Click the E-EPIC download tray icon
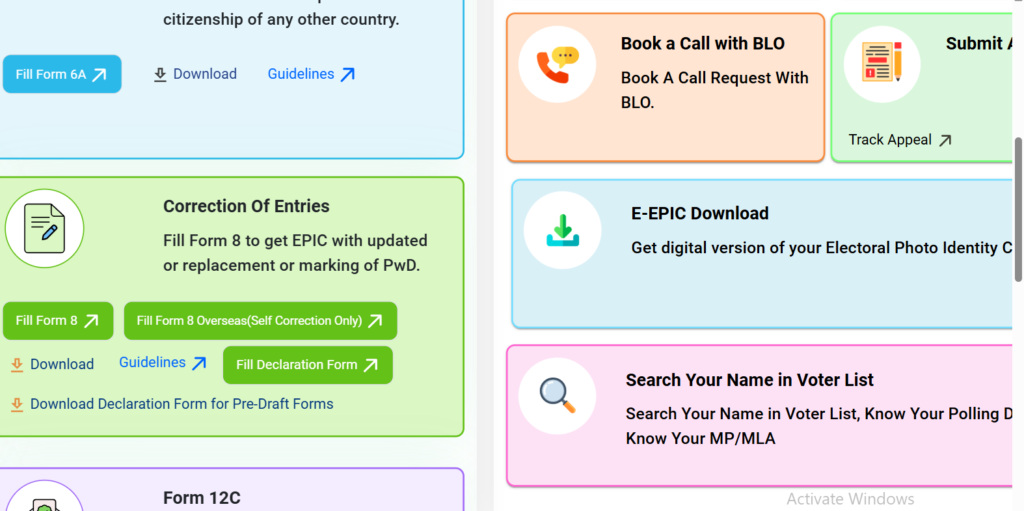This screenshot has width=1024, height=511. (562, 229)
